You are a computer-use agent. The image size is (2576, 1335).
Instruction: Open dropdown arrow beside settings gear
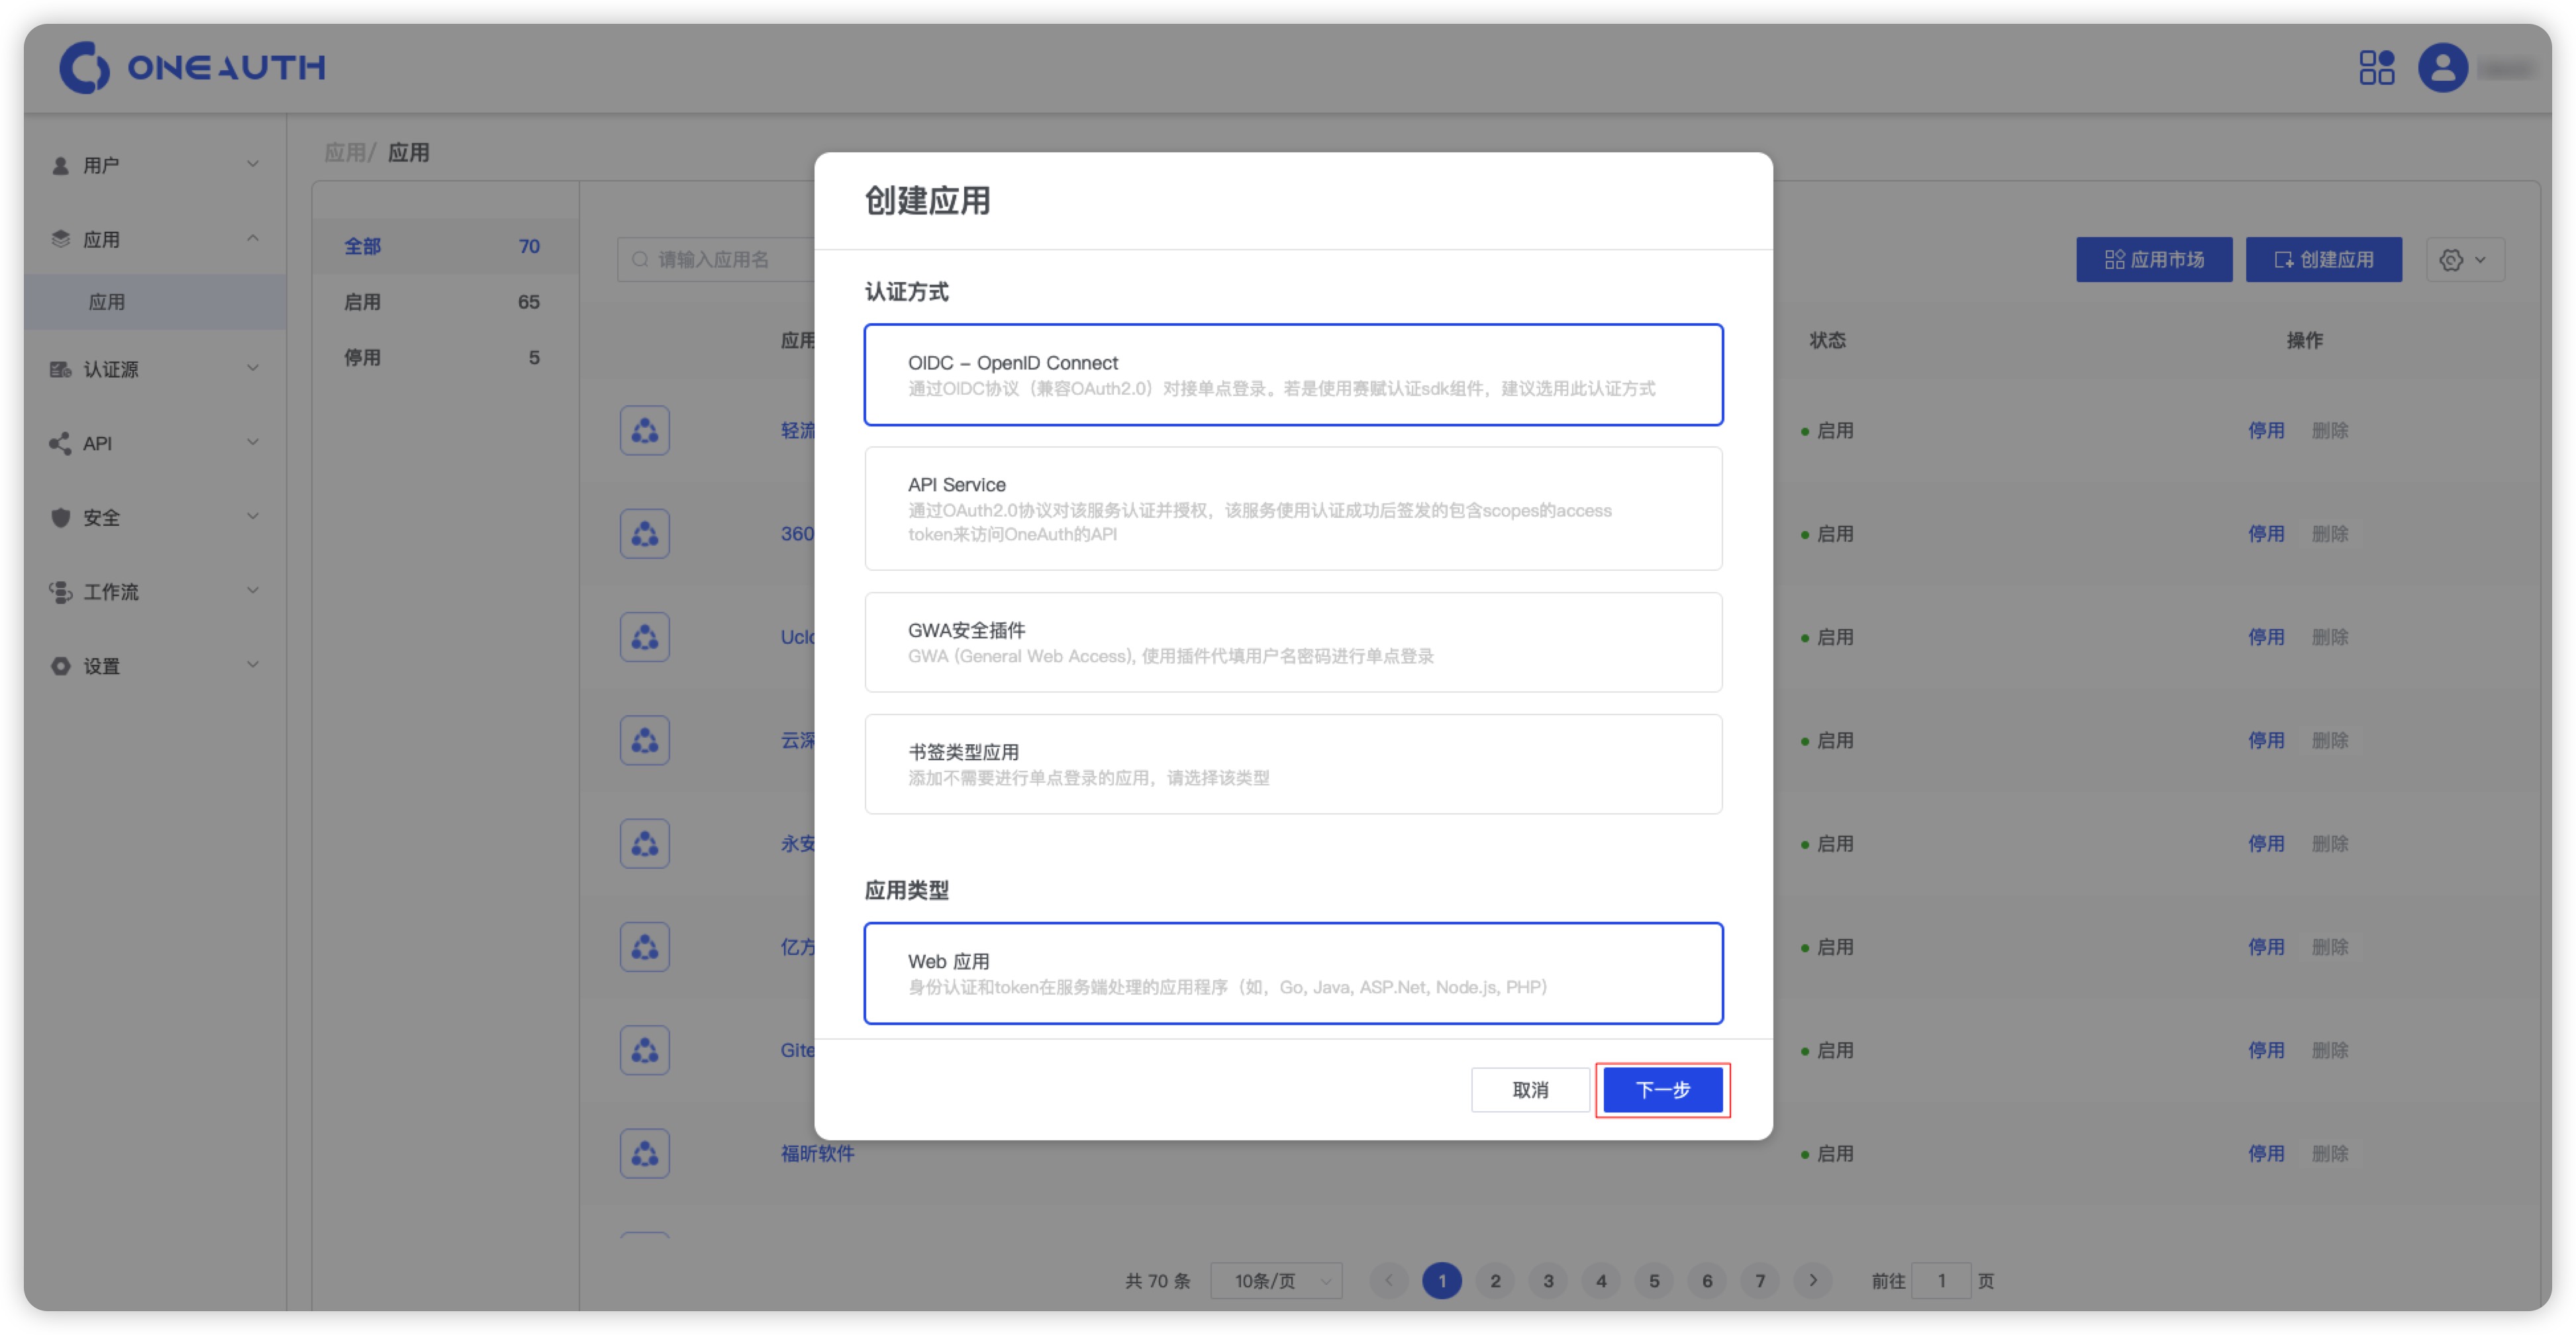coord(2480,260)
